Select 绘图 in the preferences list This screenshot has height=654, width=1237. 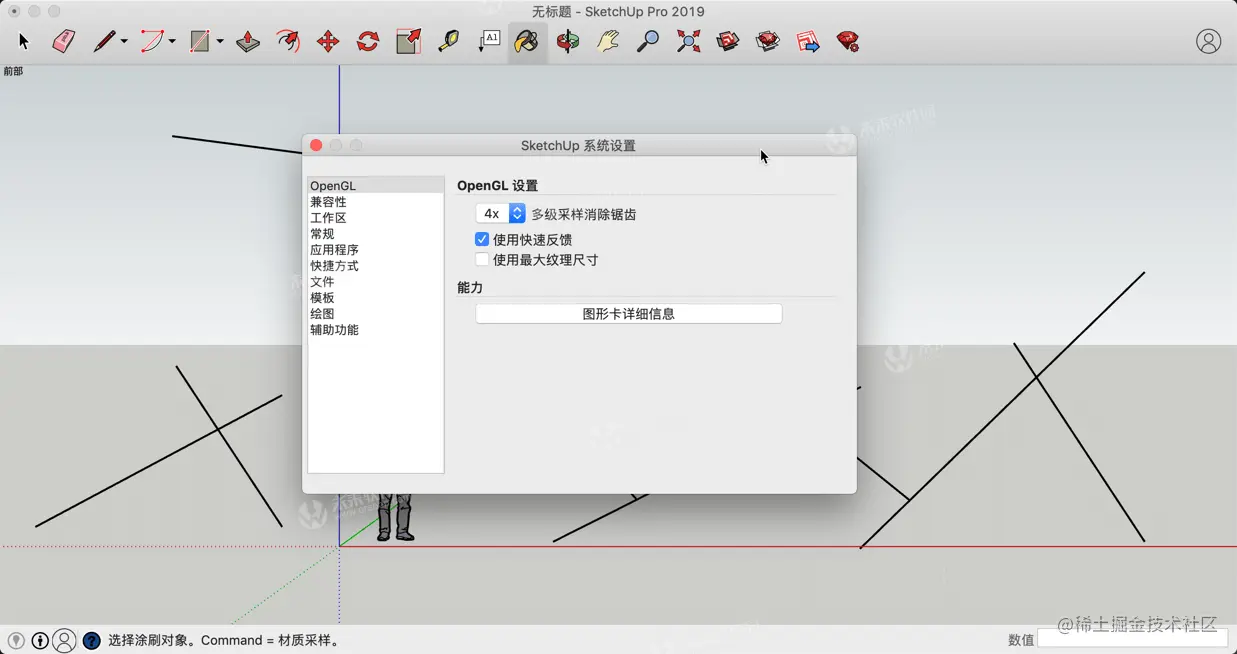tap(376, 314)
